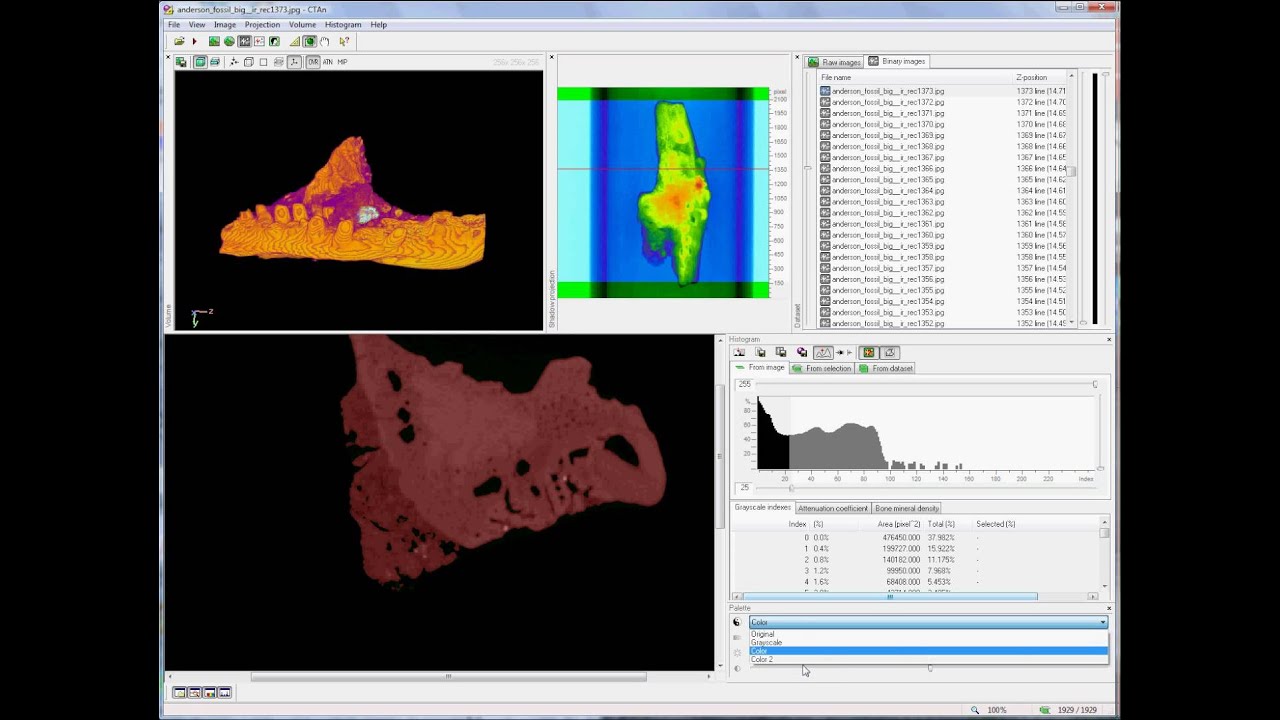This screenshot has width=1280, height=720.
Task: Click the raw images landscape toolbar icon
Action: tap(214, 41)
